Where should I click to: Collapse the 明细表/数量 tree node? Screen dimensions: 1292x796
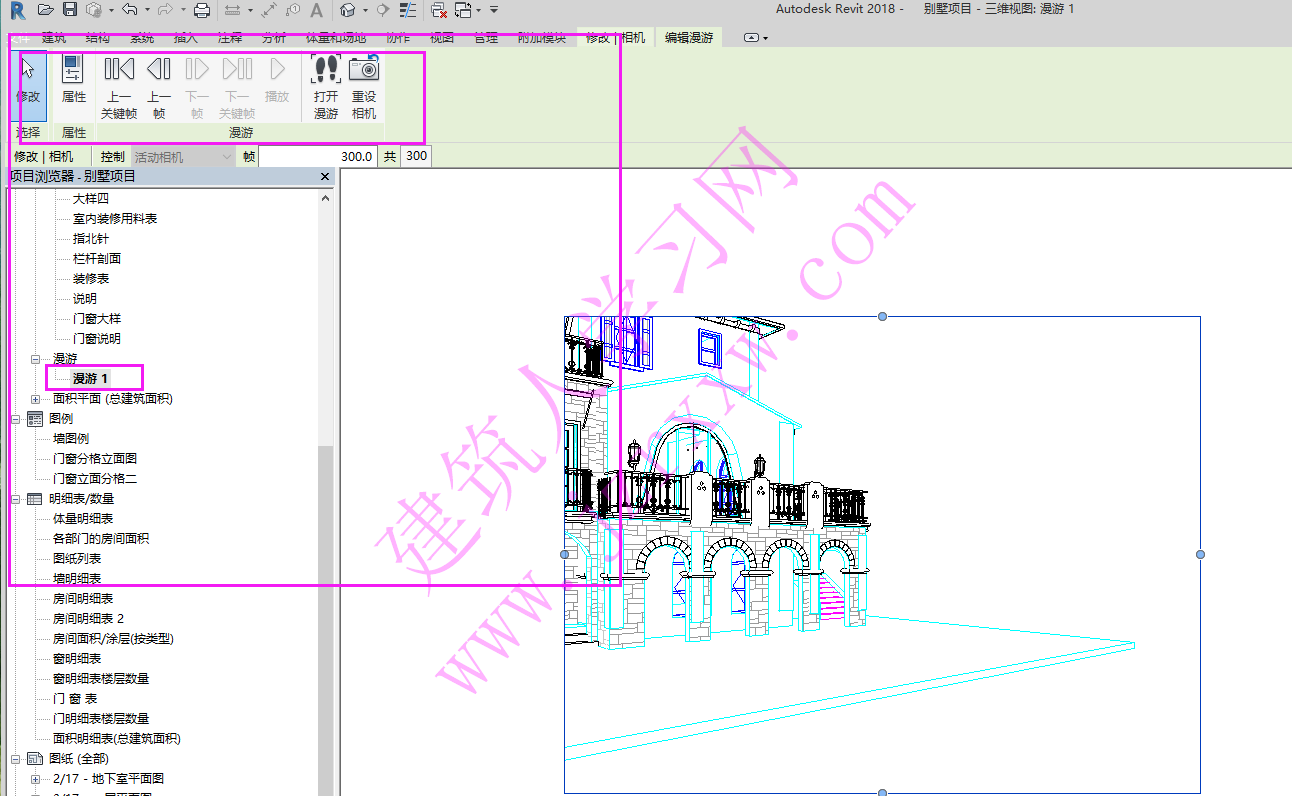[x=16, y=499]
